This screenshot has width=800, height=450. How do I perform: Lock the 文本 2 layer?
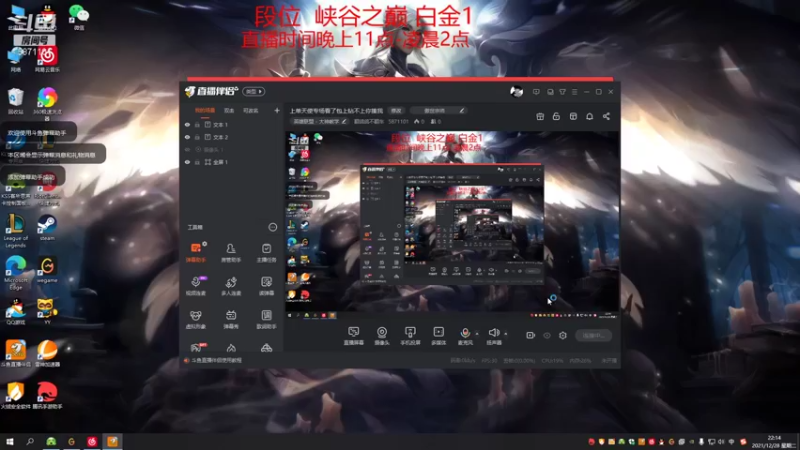197,137
